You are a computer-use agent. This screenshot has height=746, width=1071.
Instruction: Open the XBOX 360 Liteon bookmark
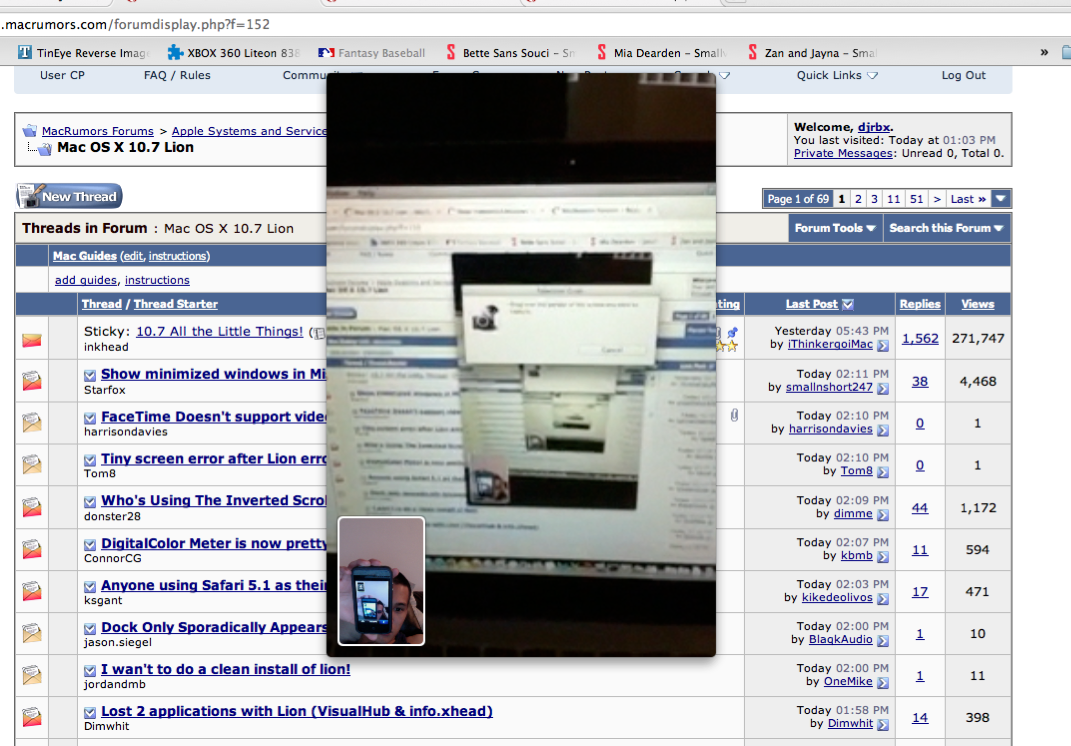[x=234, y=53]
